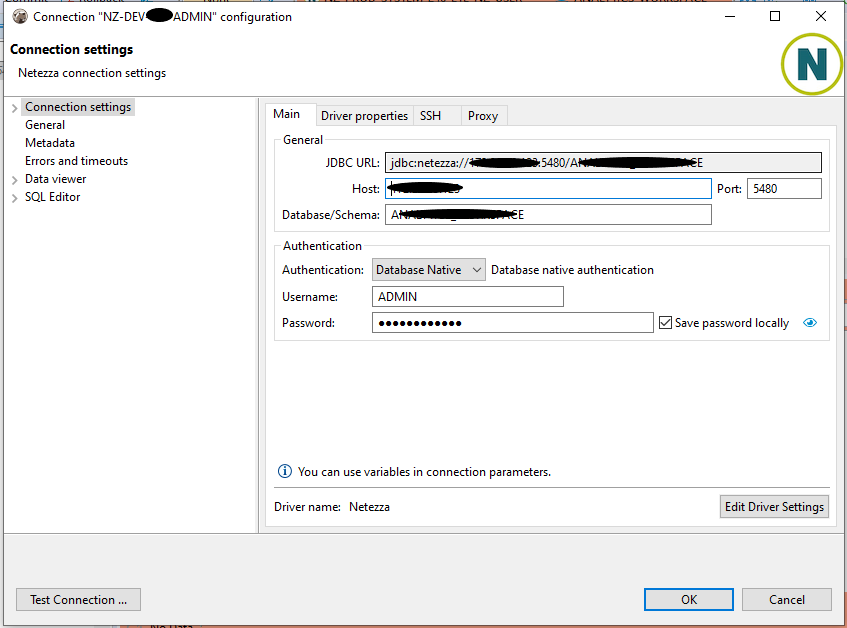The height and width of the screenshot is (628, 847).
Task: Reveal the password with the eye icon
Action: [810, 322]
